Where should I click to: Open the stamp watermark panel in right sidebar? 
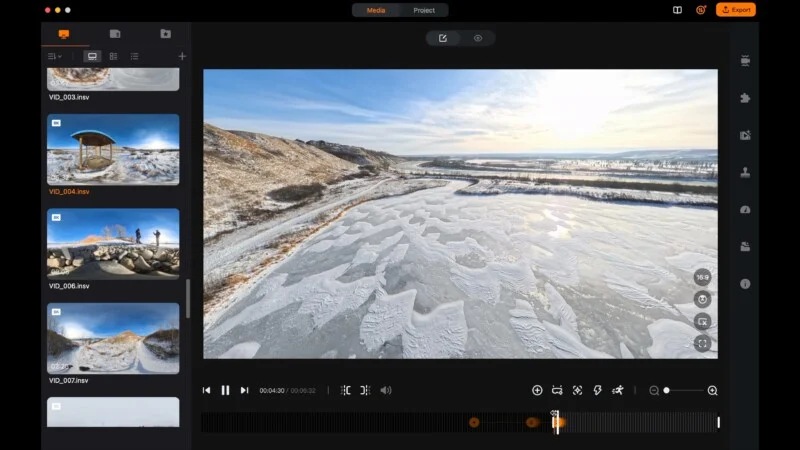tap(745, 172)
